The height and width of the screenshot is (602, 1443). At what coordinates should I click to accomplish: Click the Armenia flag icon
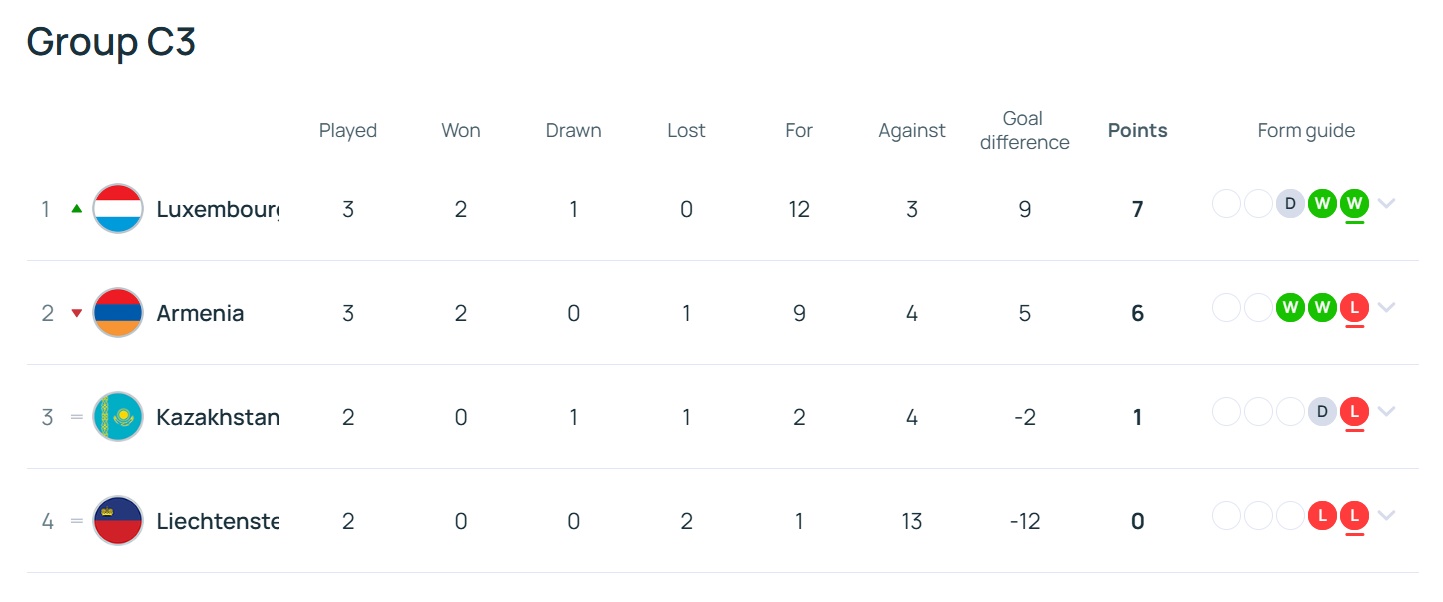pyautogui.click(x=118, y=313)
